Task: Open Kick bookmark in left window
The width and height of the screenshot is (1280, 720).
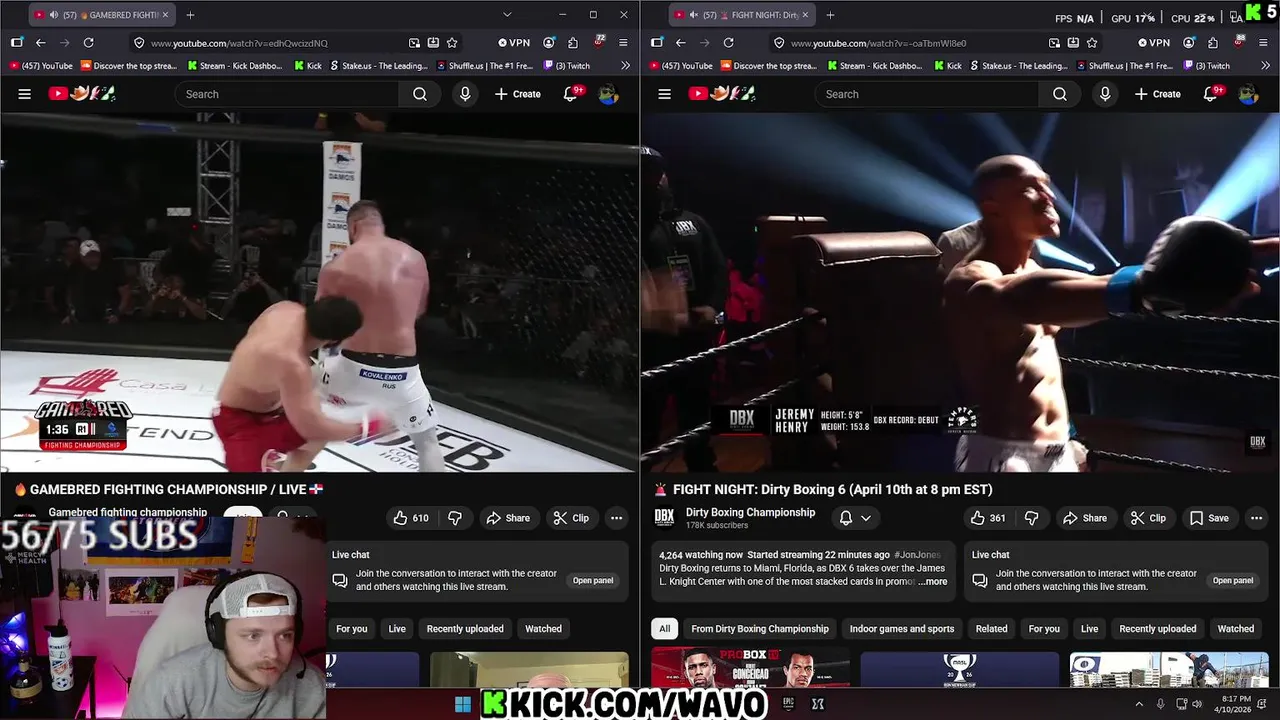Action: pyautogui.click(x=308, y=66)
